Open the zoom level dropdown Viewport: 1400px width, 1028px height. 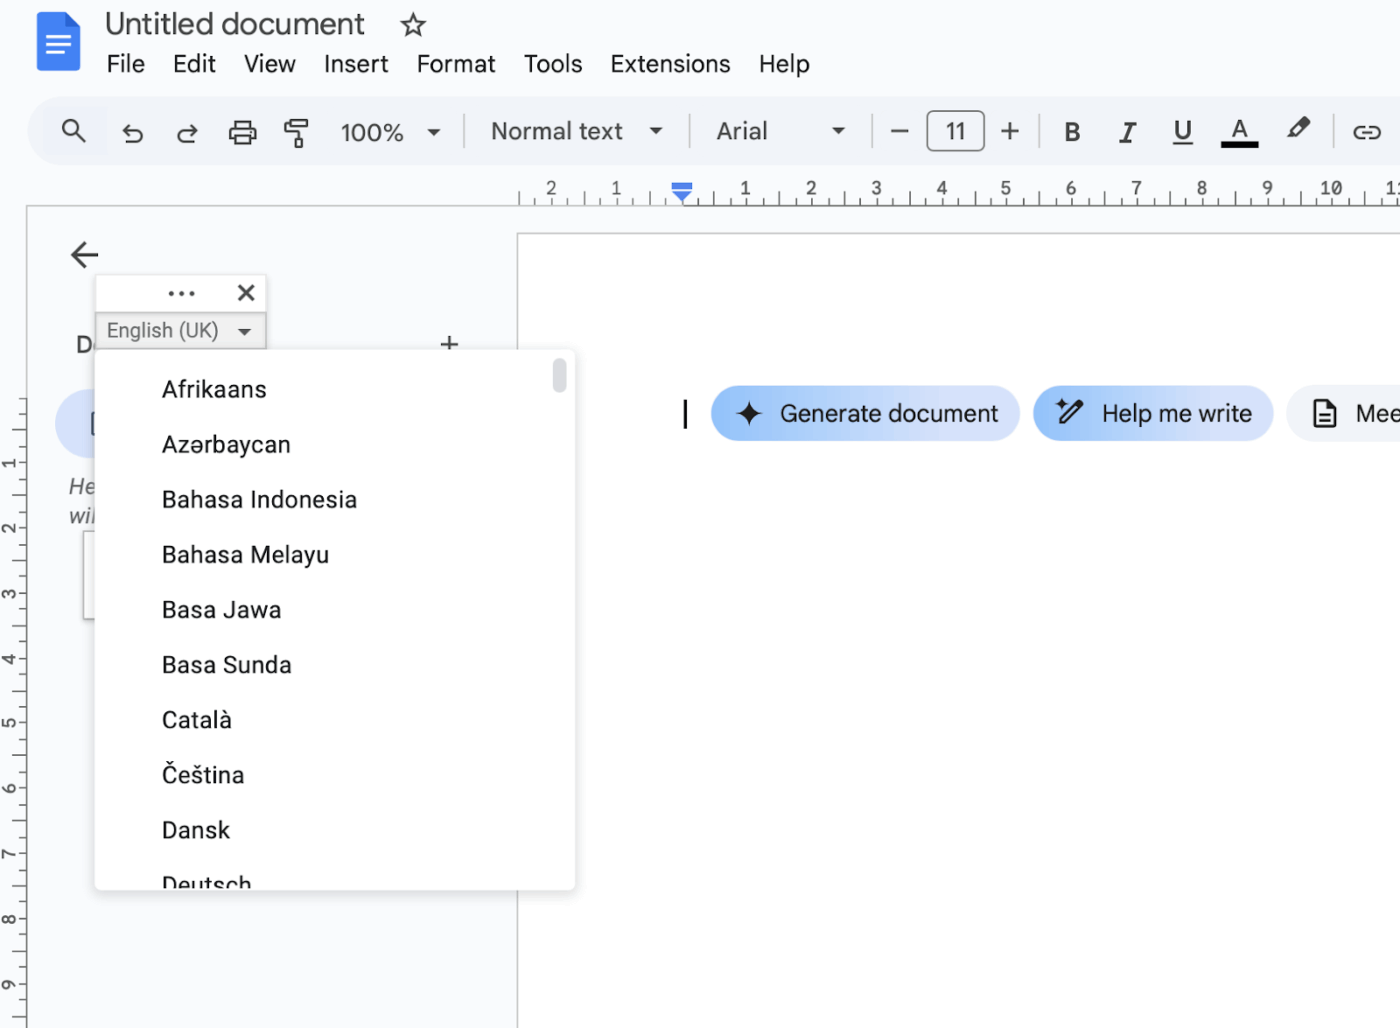coord(392,131)
